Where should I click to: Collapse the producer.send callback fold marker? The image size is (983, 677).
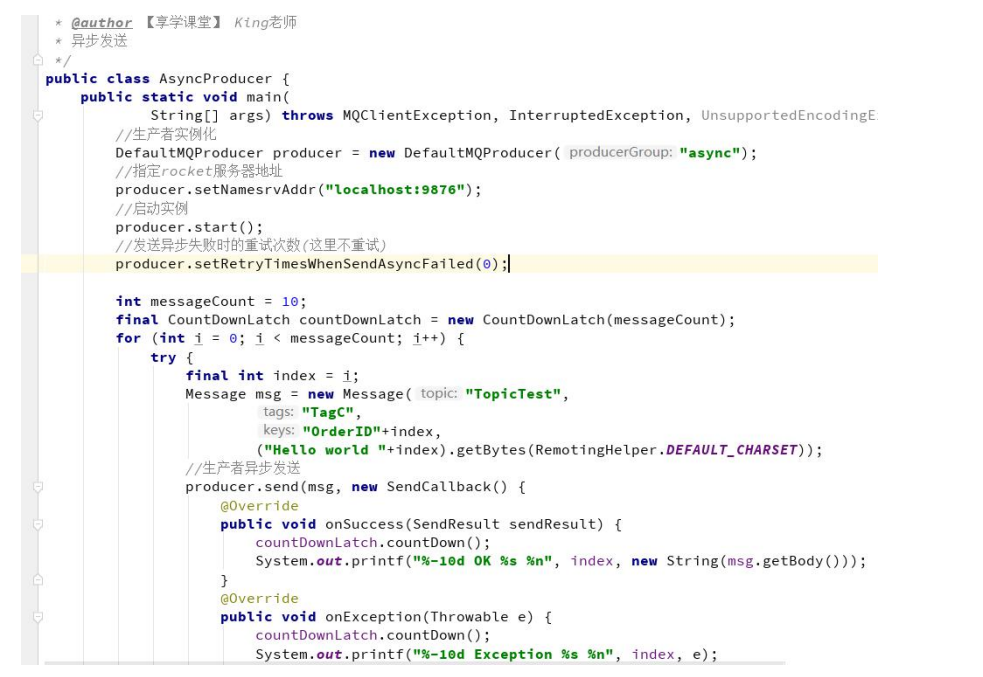(x=38, y=487)
